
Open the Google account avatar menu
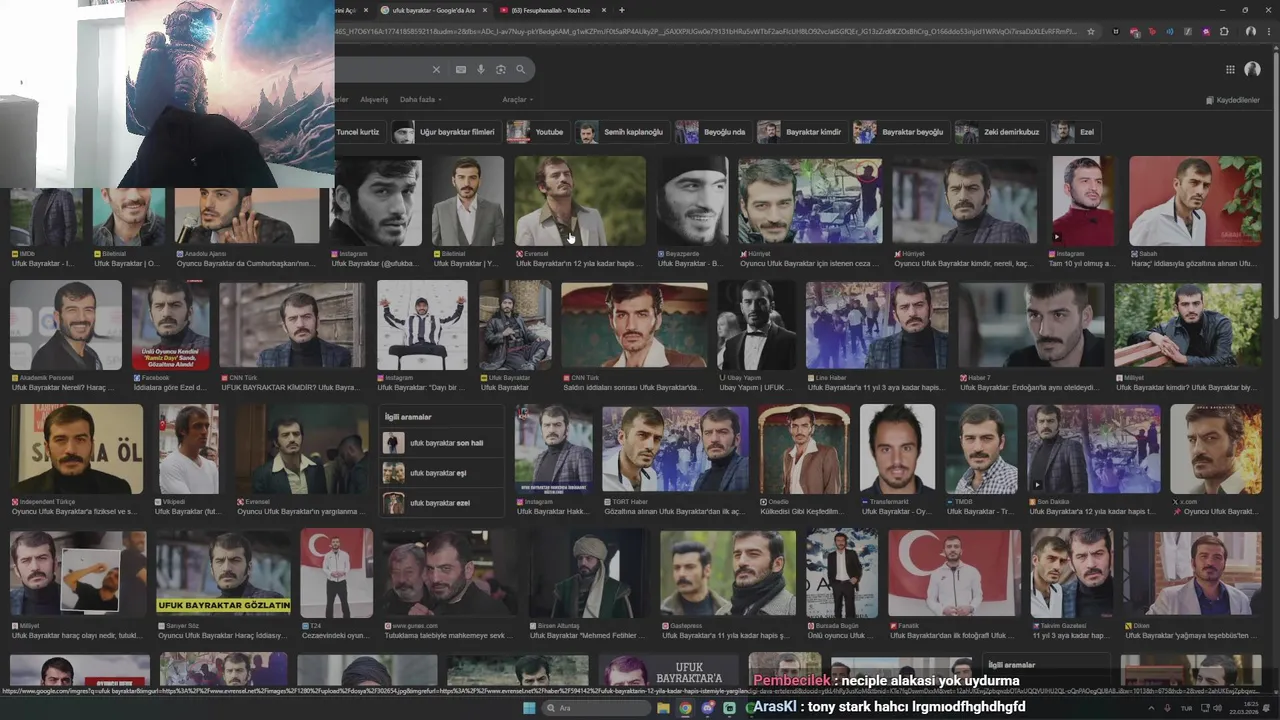pyautogui.click(x=1252, y=70)
